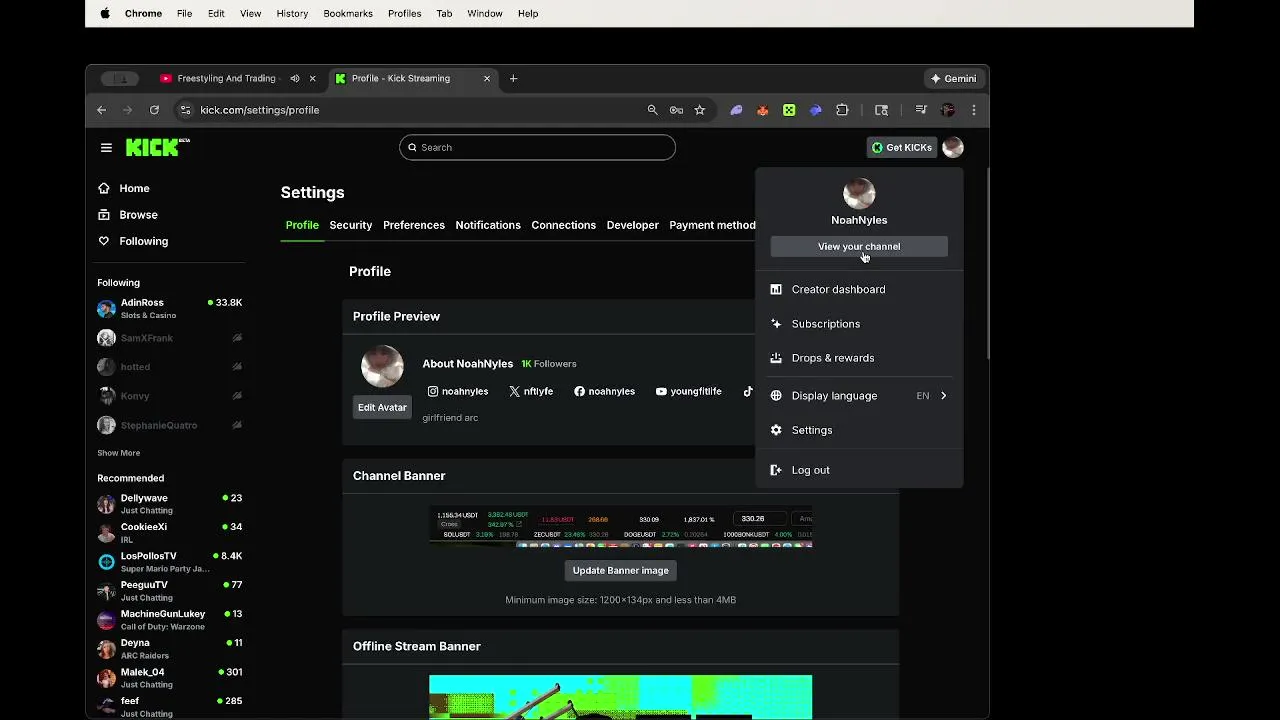
Task: Click the Home icon in sidebar
Action: (104, 188)
